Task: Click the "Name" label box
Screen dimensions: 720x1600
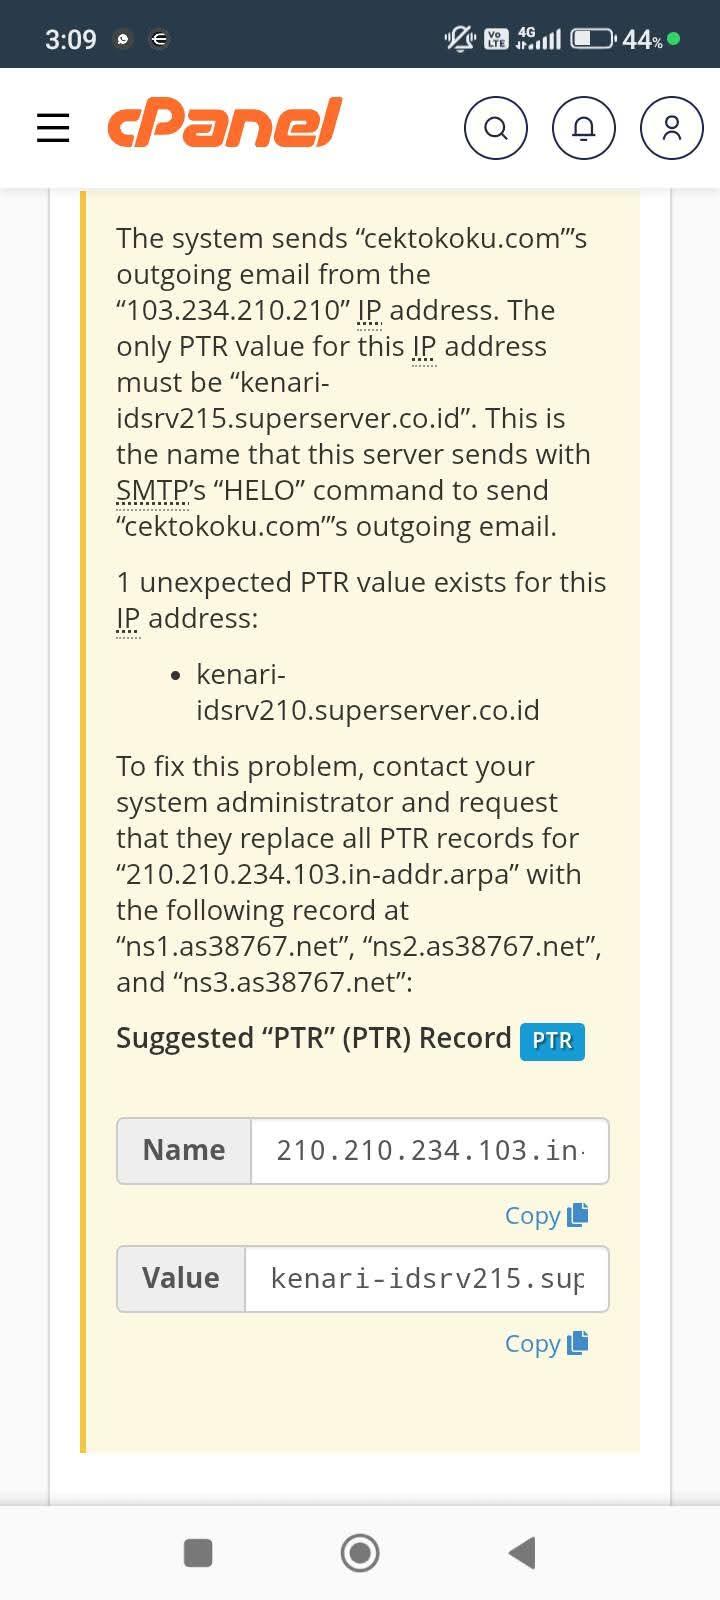Action: point(184,1151)
